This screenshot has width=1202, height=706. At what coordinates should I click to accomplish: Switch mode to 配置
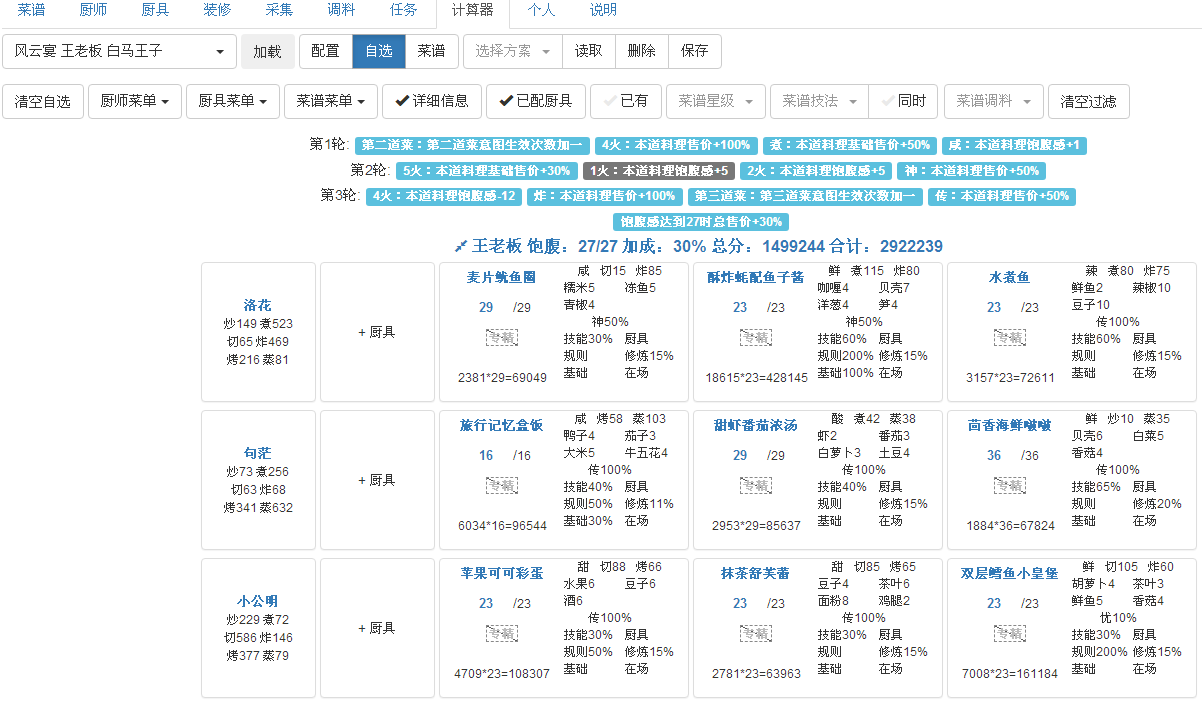325,52
